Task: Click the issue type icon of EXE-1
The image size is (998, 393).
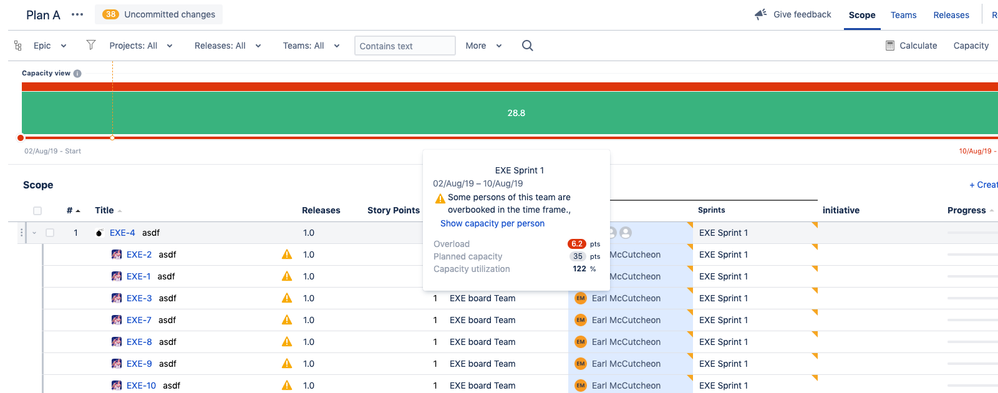Action: coord(116,276)
